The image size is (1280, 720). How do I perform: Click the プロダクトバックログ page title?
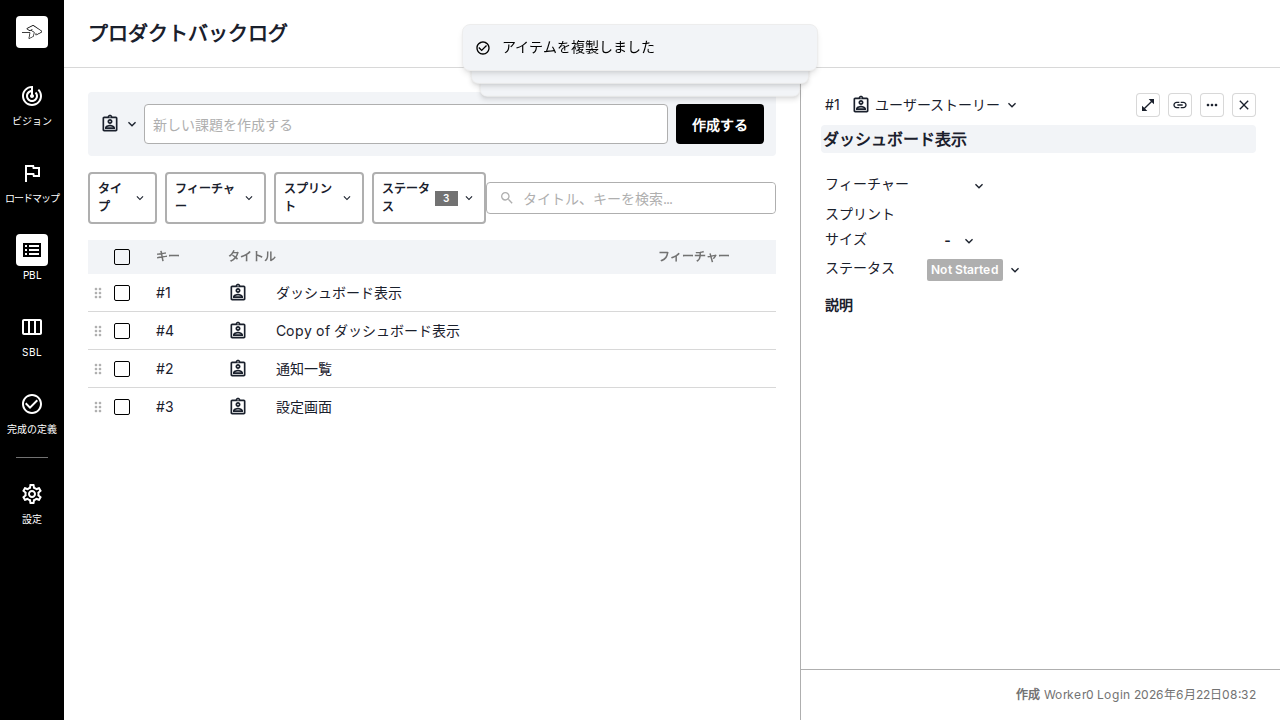[x=188, y=33]
